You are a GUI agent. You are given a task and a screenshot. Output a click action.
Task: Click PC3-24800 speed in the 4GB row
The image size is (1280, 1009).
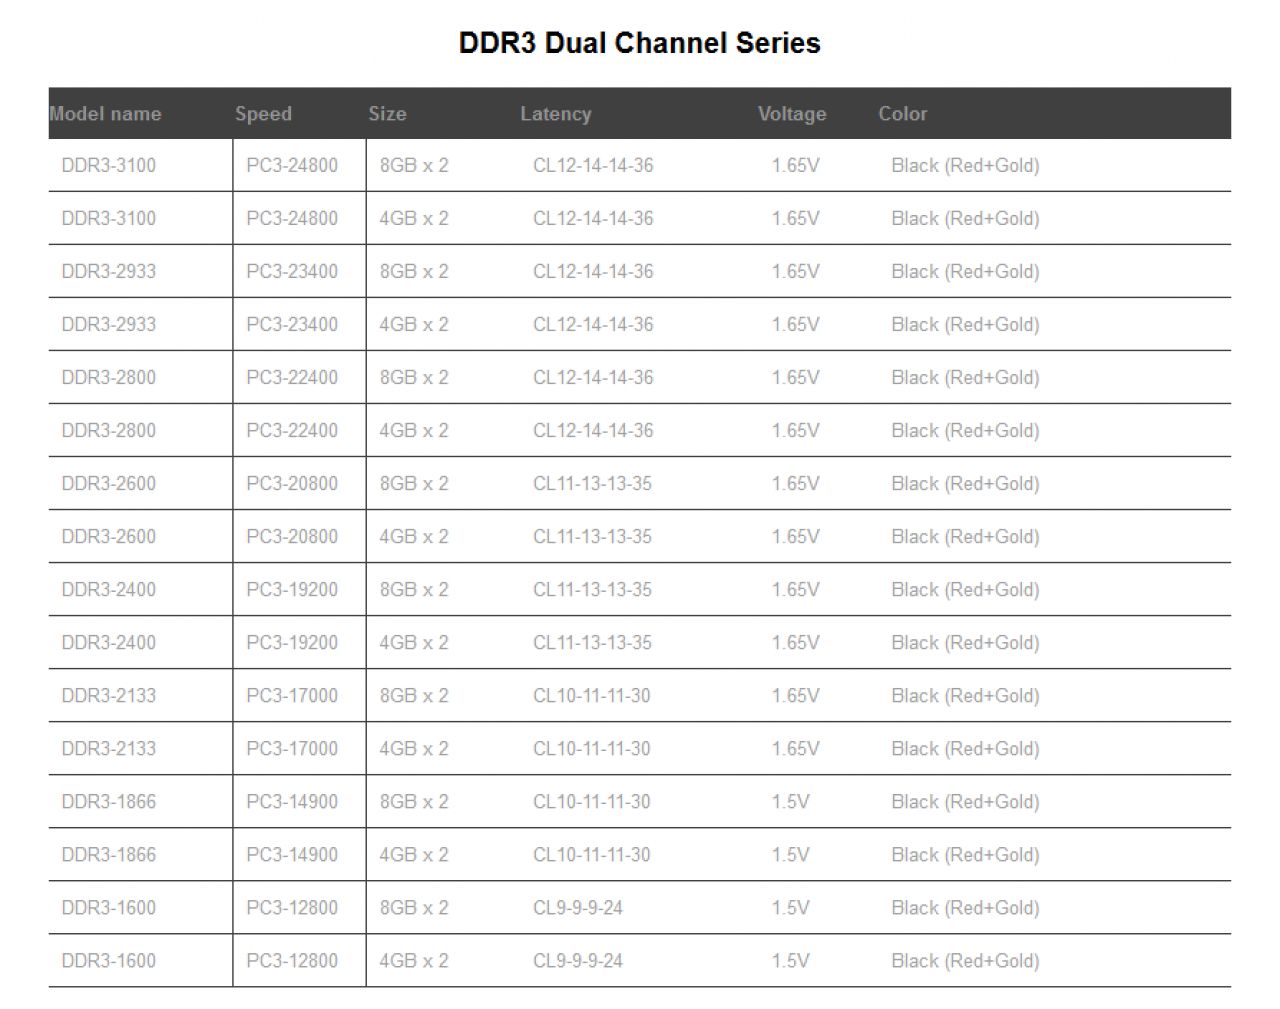[x=292, y=219]
